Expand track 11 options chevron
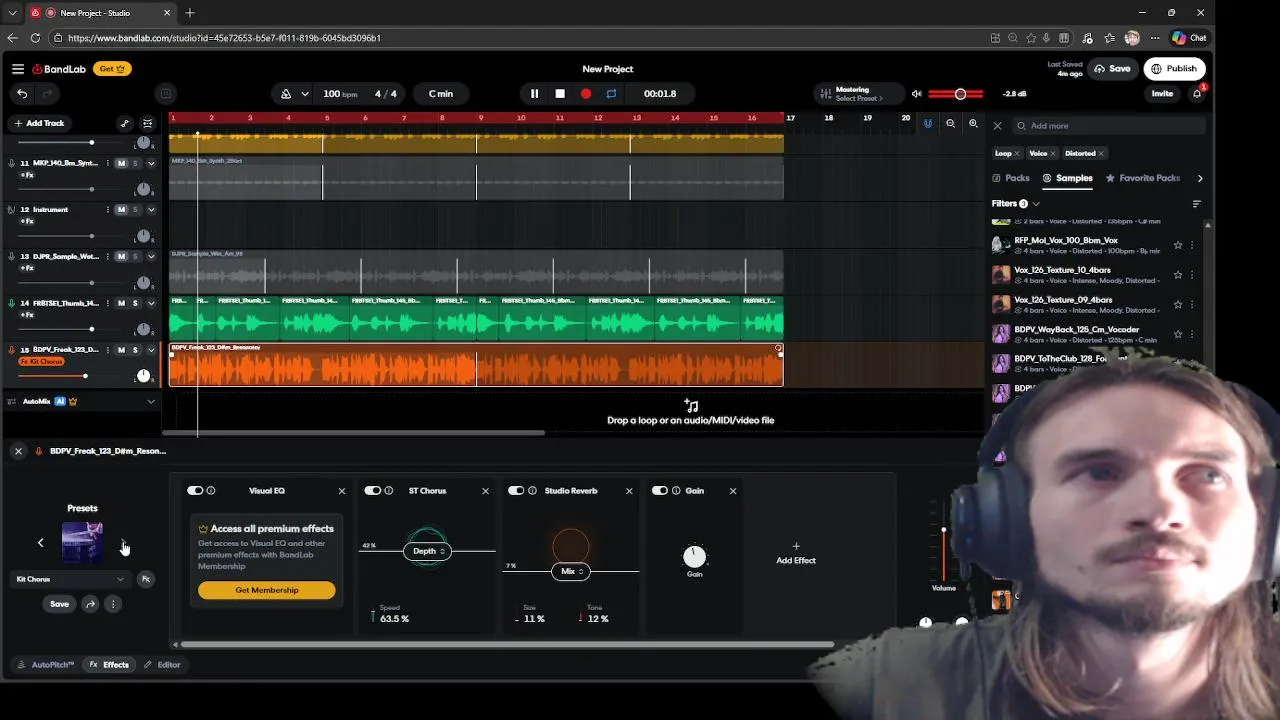Screen dimensions: 1280x720 click(151, 163)
